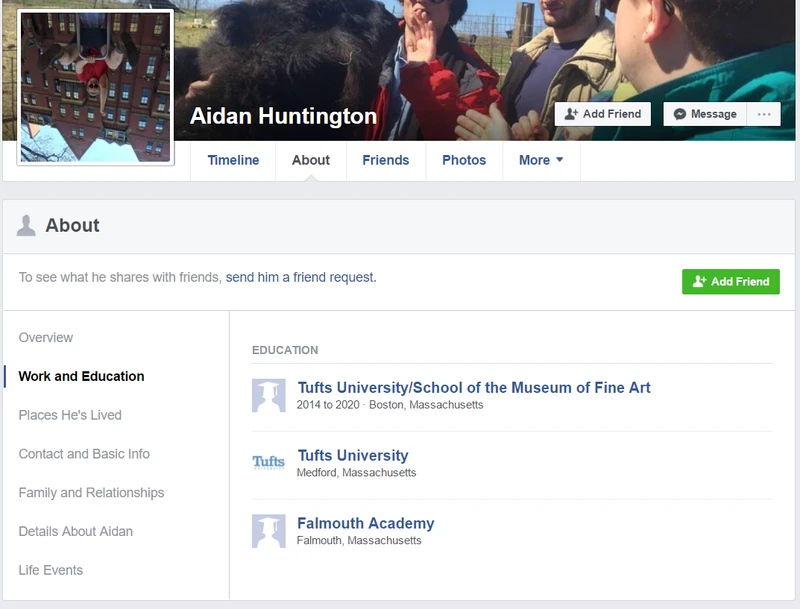800x609 pixels.
Task: Click the 'Medford, Massachusetts' text
Action: [x=356, y=473]
